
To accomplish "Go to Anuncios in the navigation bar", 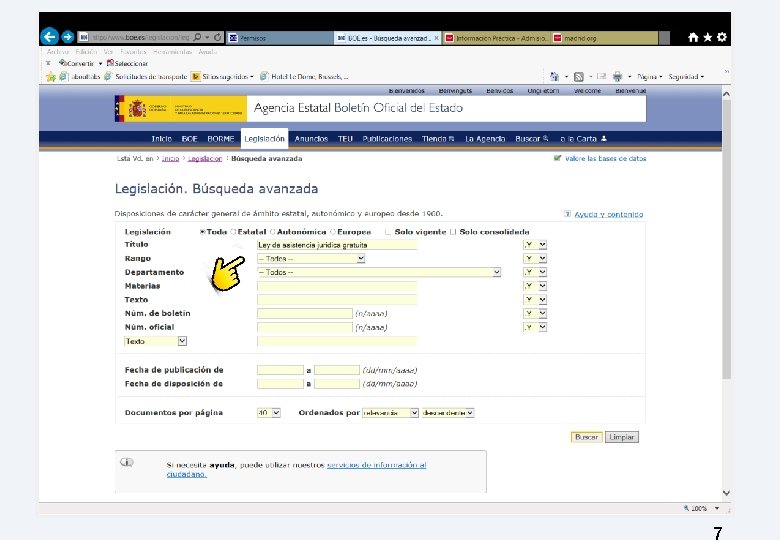I will point(311,139).
